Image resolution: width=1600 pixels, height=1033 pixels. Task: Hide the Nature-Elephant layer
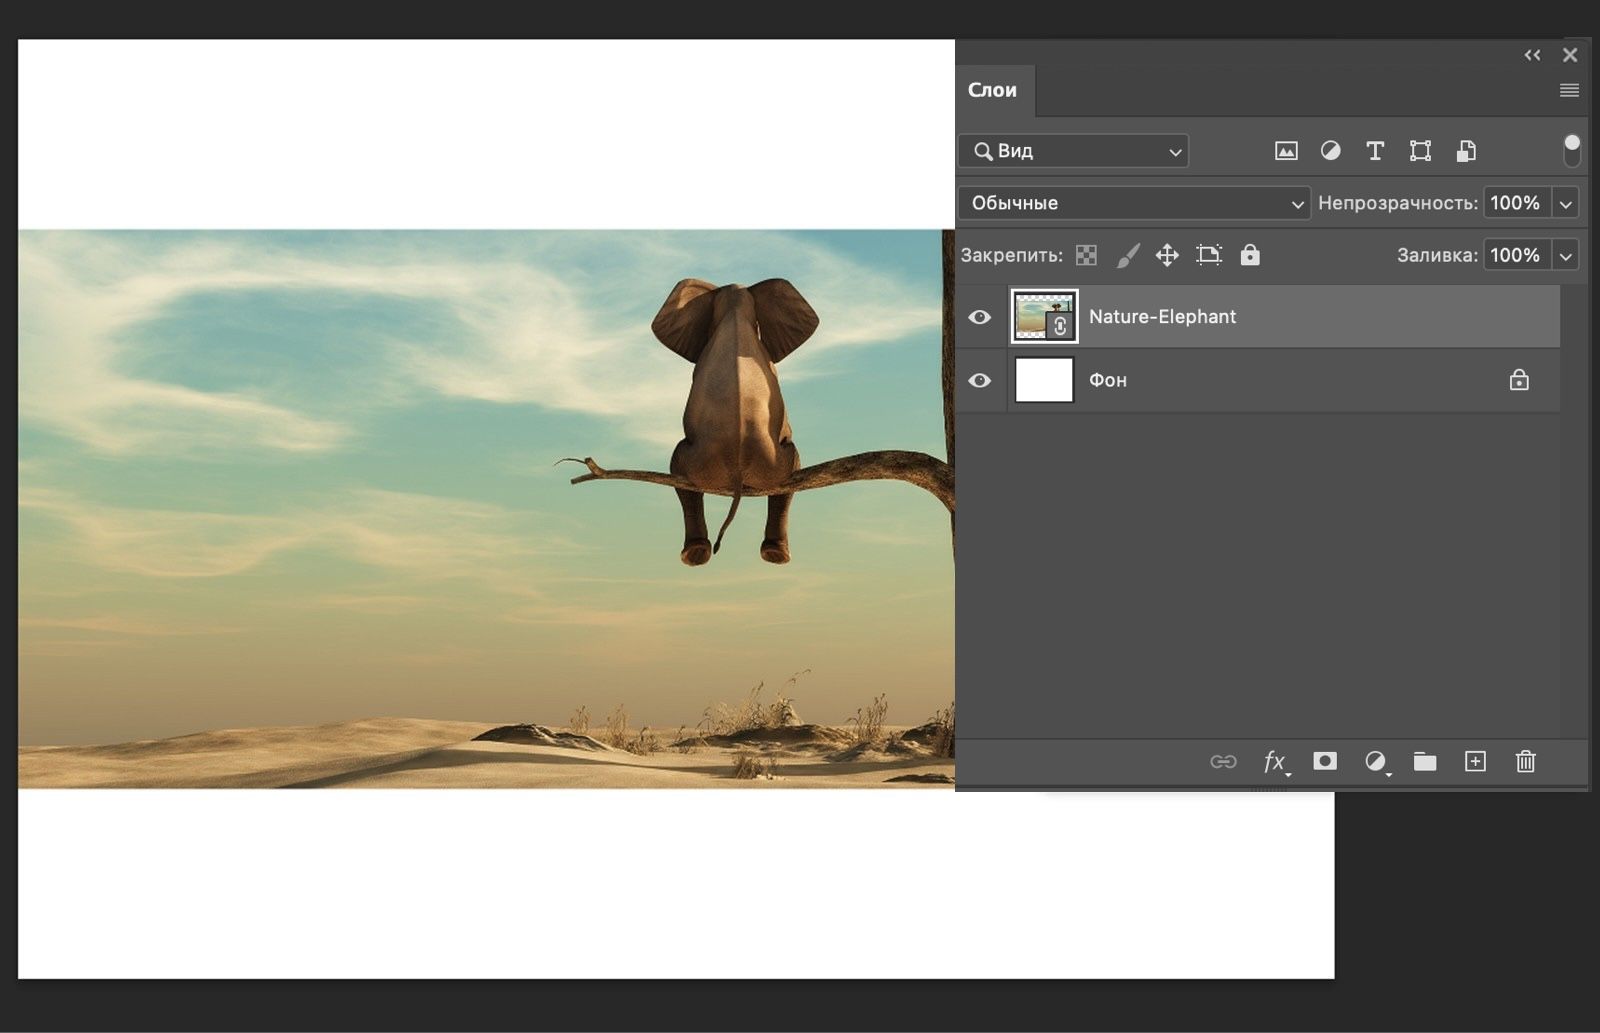tap(980, 317)
